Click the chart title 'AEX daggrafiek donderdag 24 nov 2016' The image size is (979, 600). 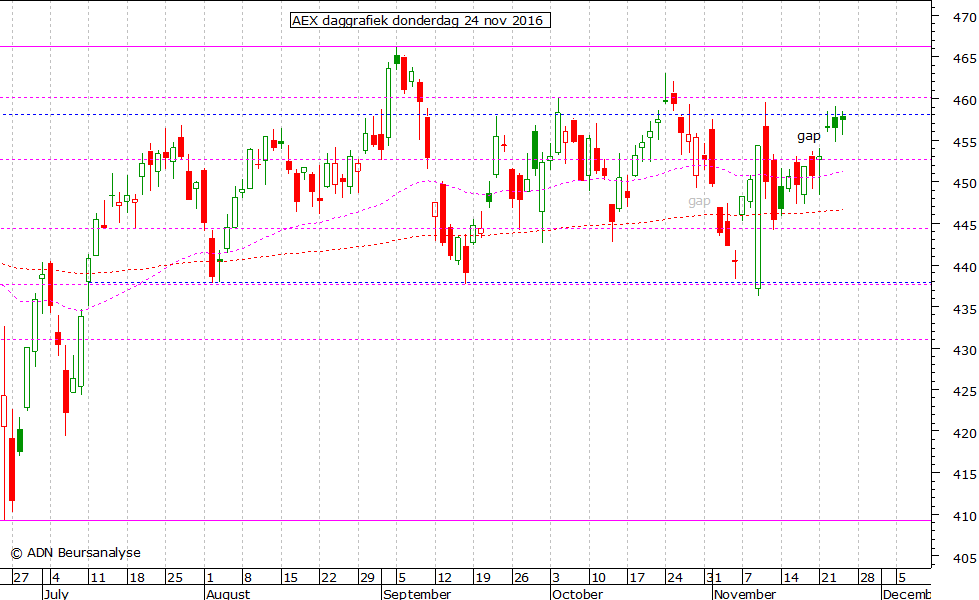click(420, 21)
